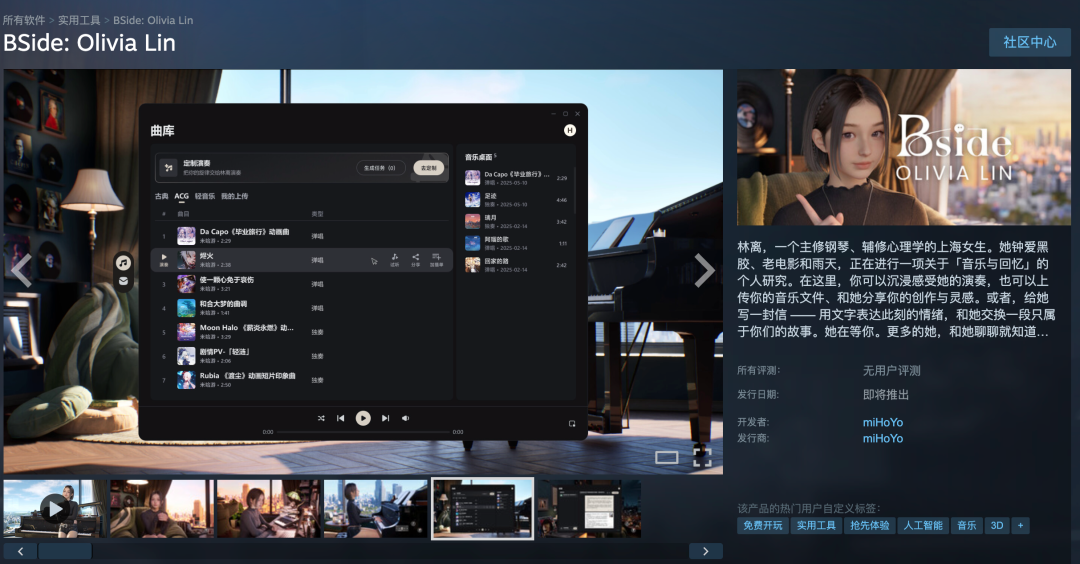This screenshot has height=564, width=1080.
Task: Click the 分享 share icon on 熔火 row
Action: 415,260
